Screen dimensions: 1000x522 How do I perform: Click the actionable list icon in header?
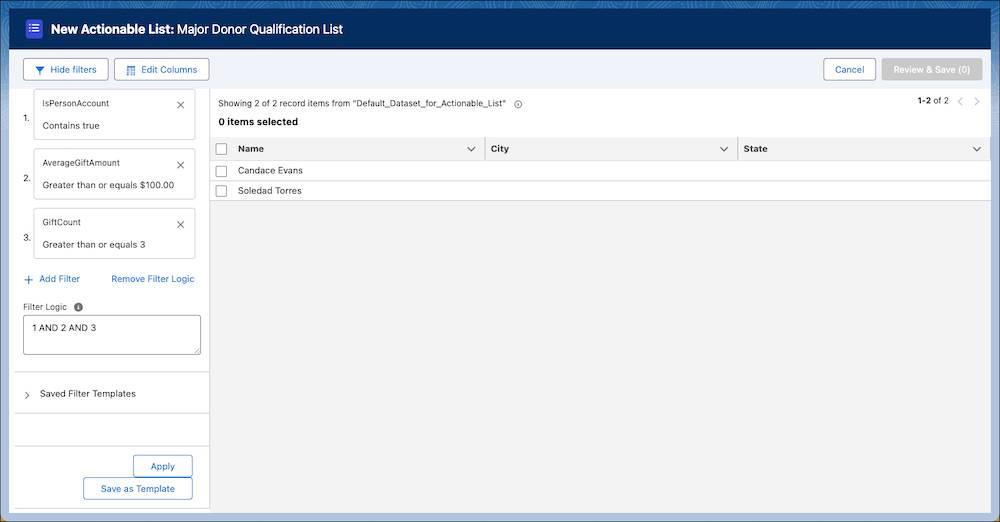(34, 29)
